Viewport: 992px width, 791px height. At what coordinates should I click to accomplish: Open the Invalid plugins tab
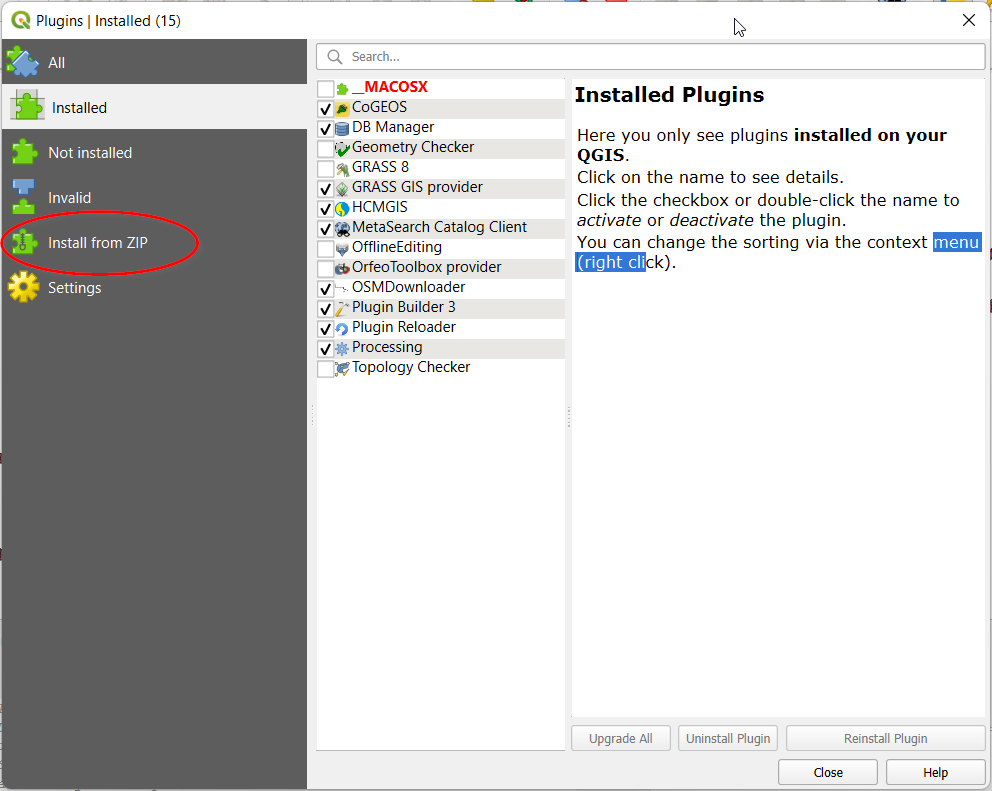154,197
